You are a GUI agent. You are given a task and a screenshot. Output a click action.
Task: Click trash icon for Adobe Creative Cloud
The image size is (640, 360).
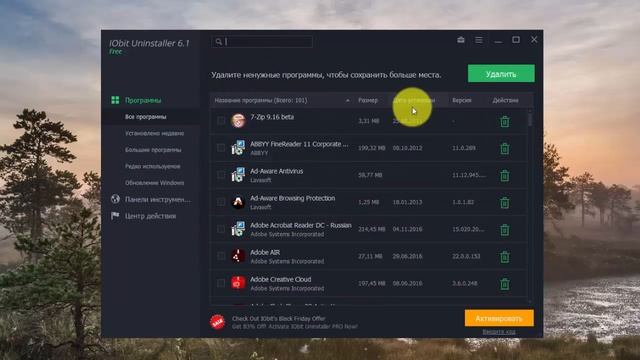[x=504, y=284]
